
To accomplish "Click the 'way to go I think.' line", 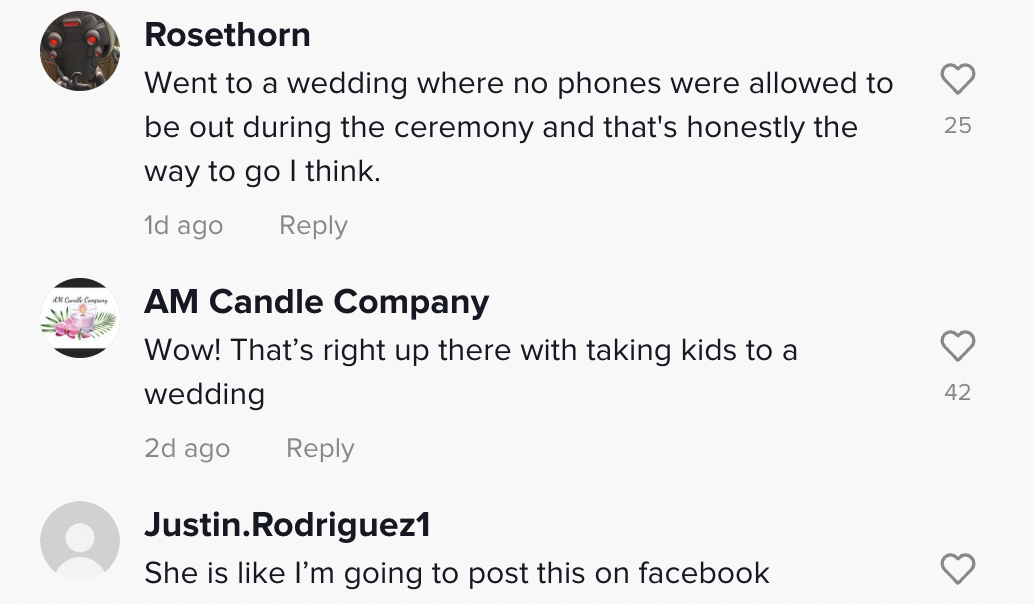I will click(262, 172).
